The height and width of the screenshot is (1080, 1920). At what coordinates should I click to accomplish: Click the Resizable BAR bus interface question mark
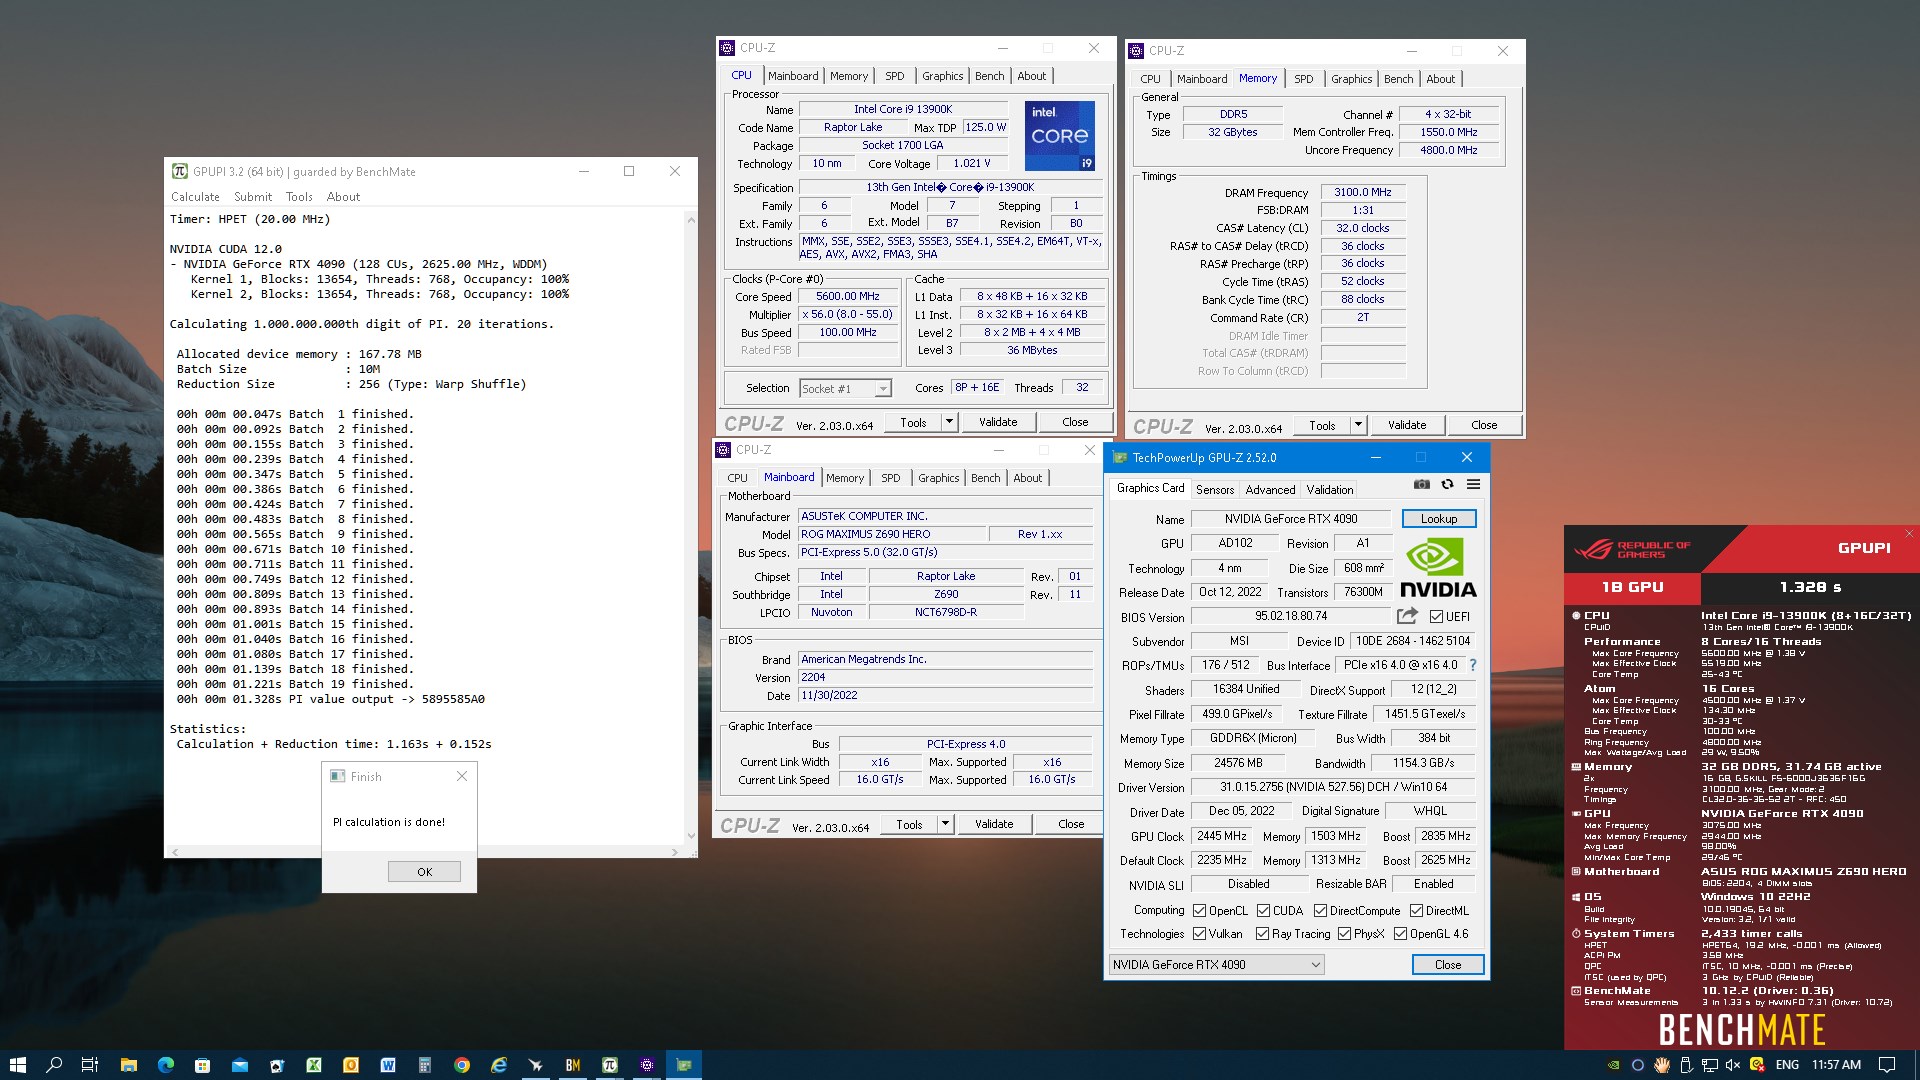pos(1472,665)
